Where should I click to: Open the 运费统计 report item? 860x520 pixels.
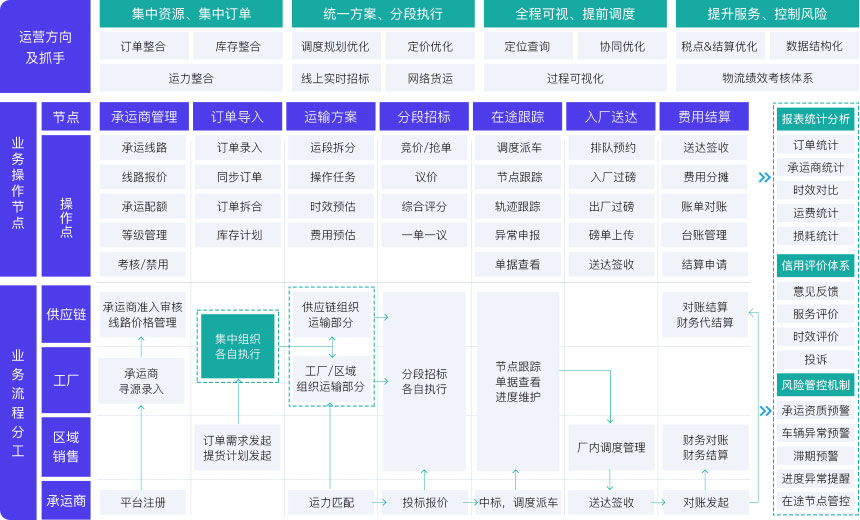pos(815,213)
